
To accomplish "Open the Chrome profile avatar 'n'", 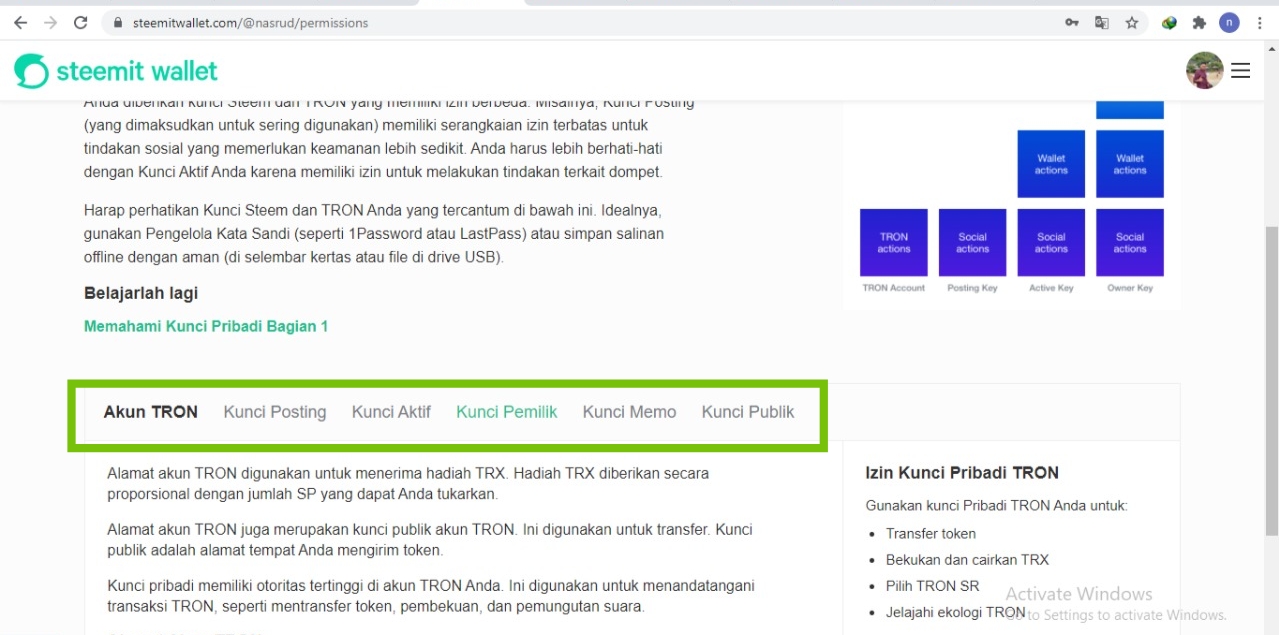I will click(x=1229, y=23).
